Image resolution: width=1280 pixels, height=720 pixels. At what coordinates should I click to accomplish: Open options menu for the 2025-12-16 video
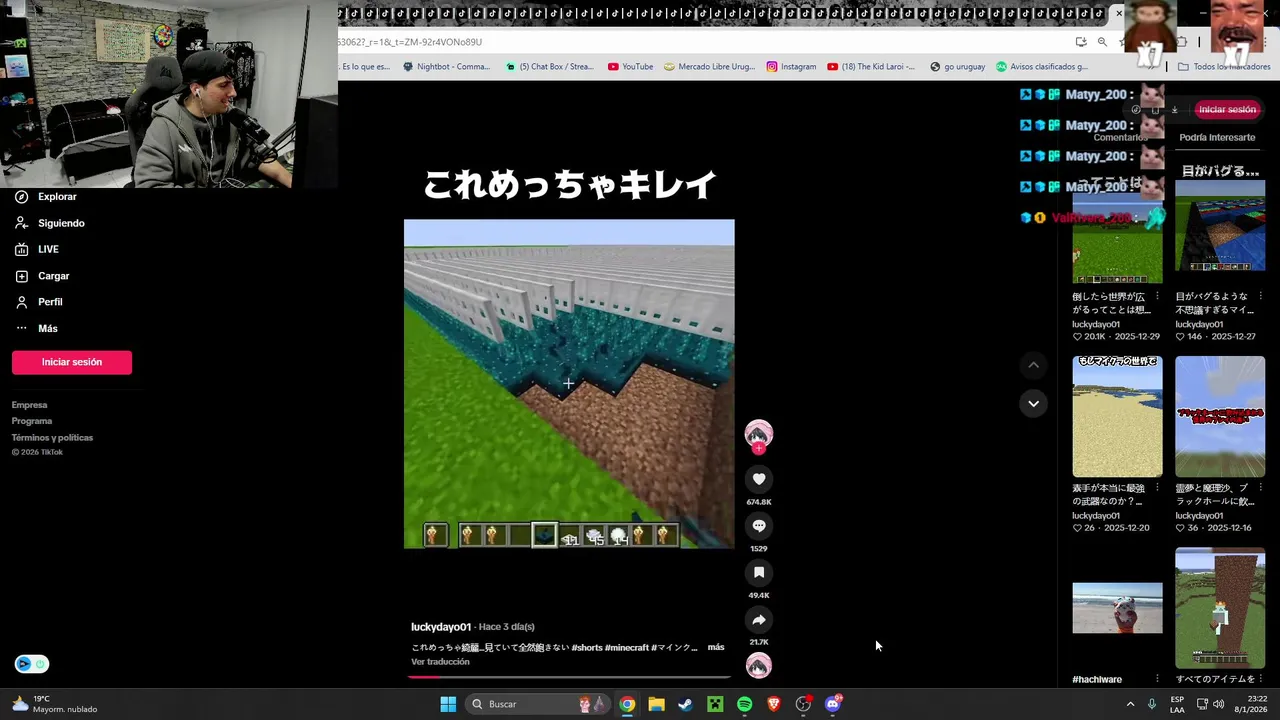pyautogui.click(x=1260, y=488)
